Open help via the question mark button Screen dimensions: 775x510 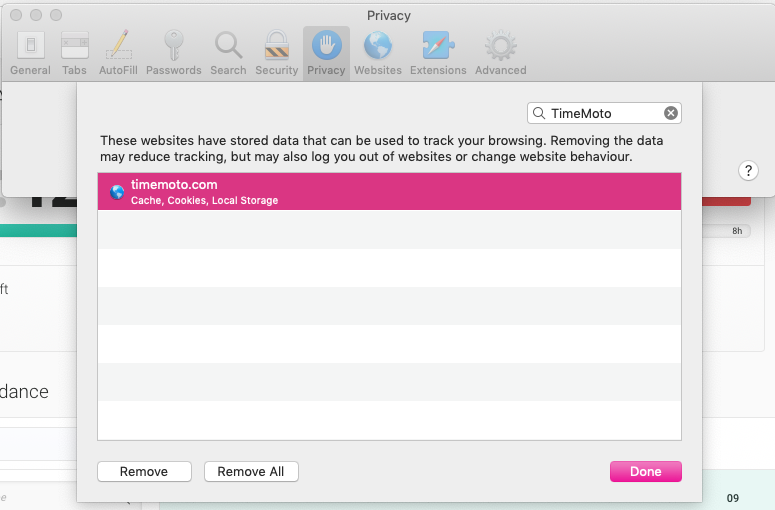click(x=748, y=171)
